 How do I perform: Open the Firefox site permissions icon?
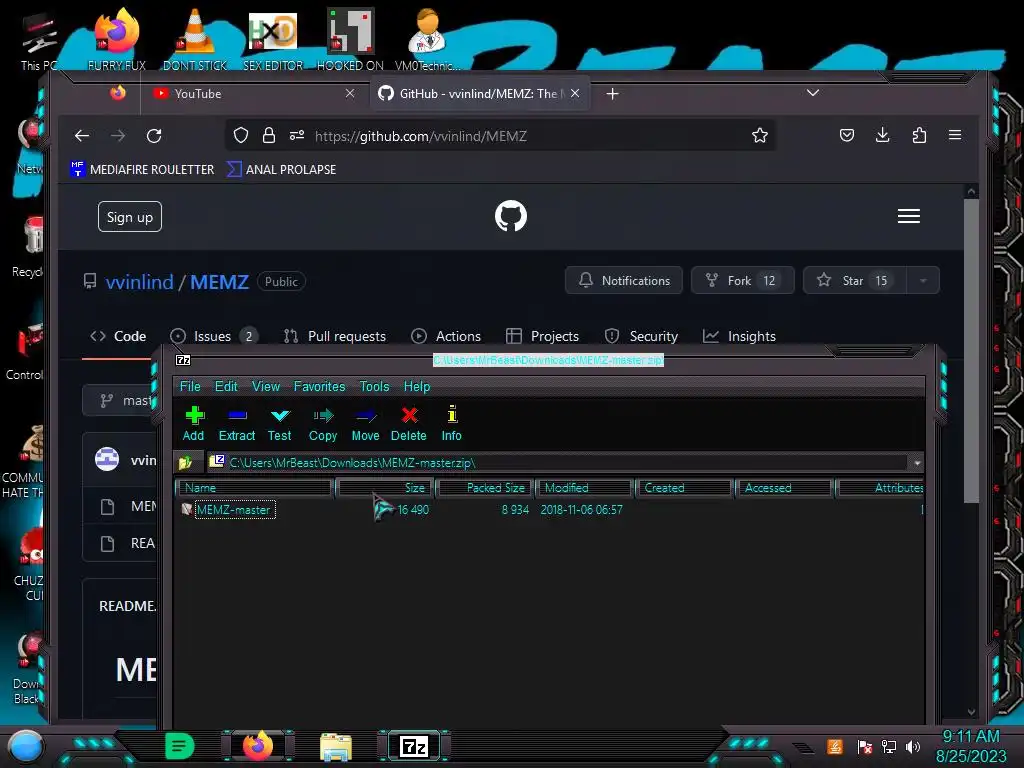[x=296, y=135]
